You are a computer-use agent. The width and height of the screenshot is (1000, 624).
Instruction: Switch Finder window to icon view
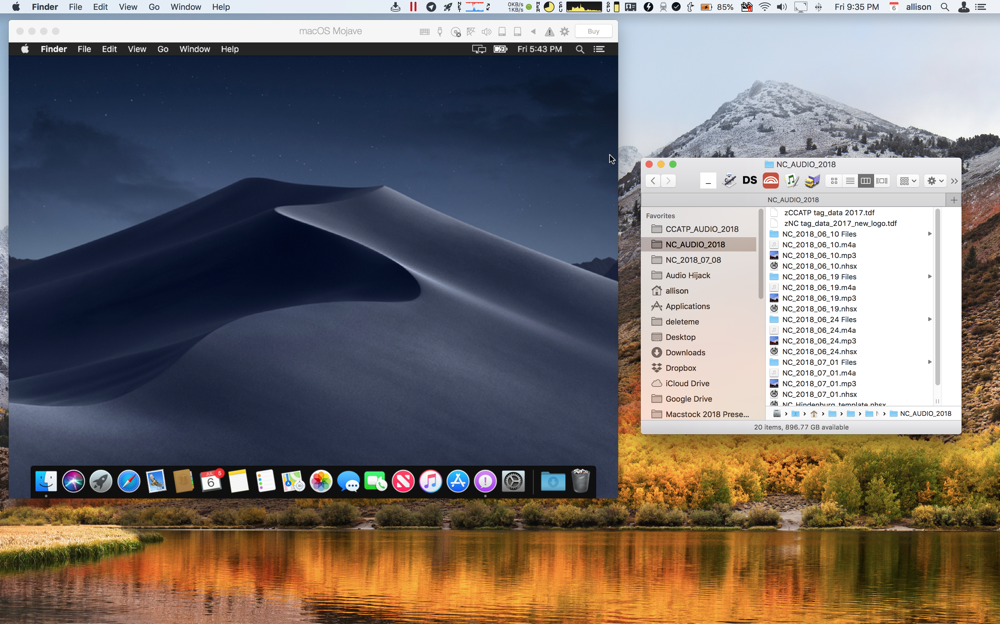pyautogui.click(x=834, y=181)
